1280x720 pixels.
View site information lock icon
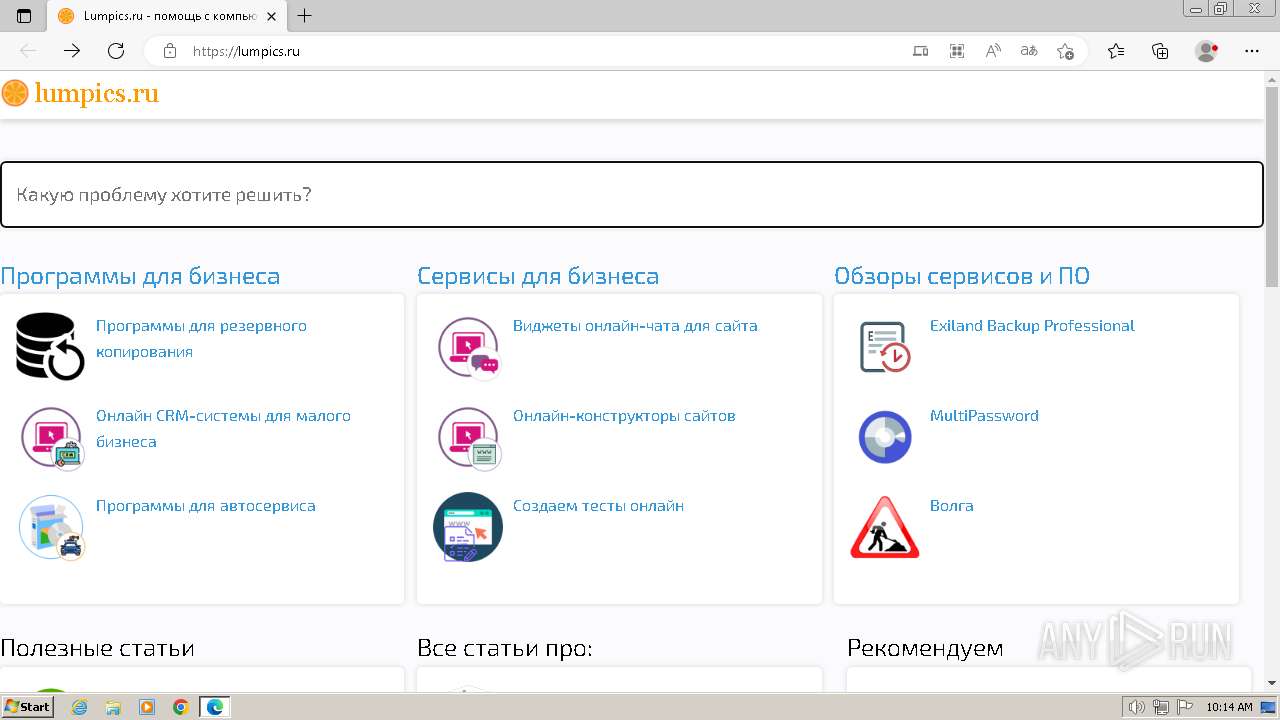point(170,51)
